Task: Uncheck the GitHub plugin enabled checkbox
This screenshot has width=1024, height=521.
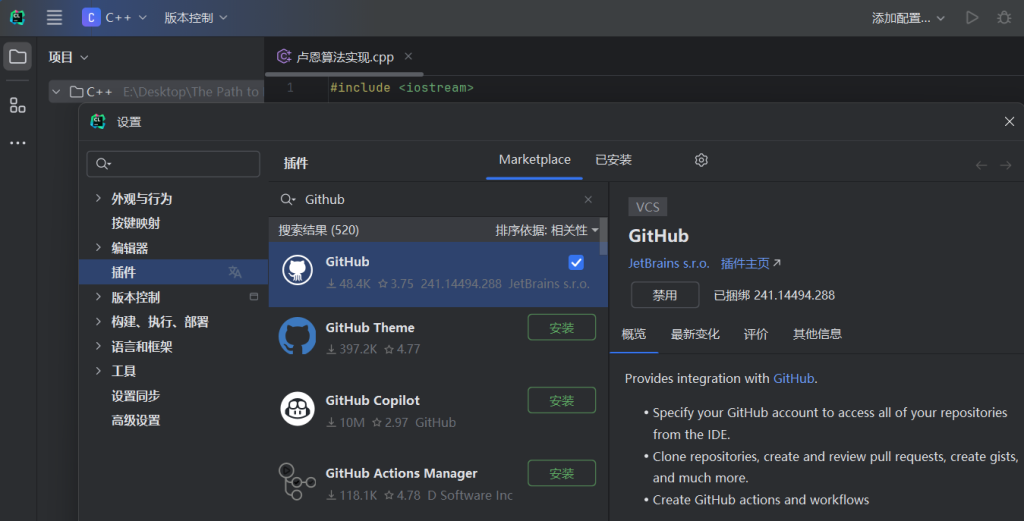Action: (x=576, y=263)
